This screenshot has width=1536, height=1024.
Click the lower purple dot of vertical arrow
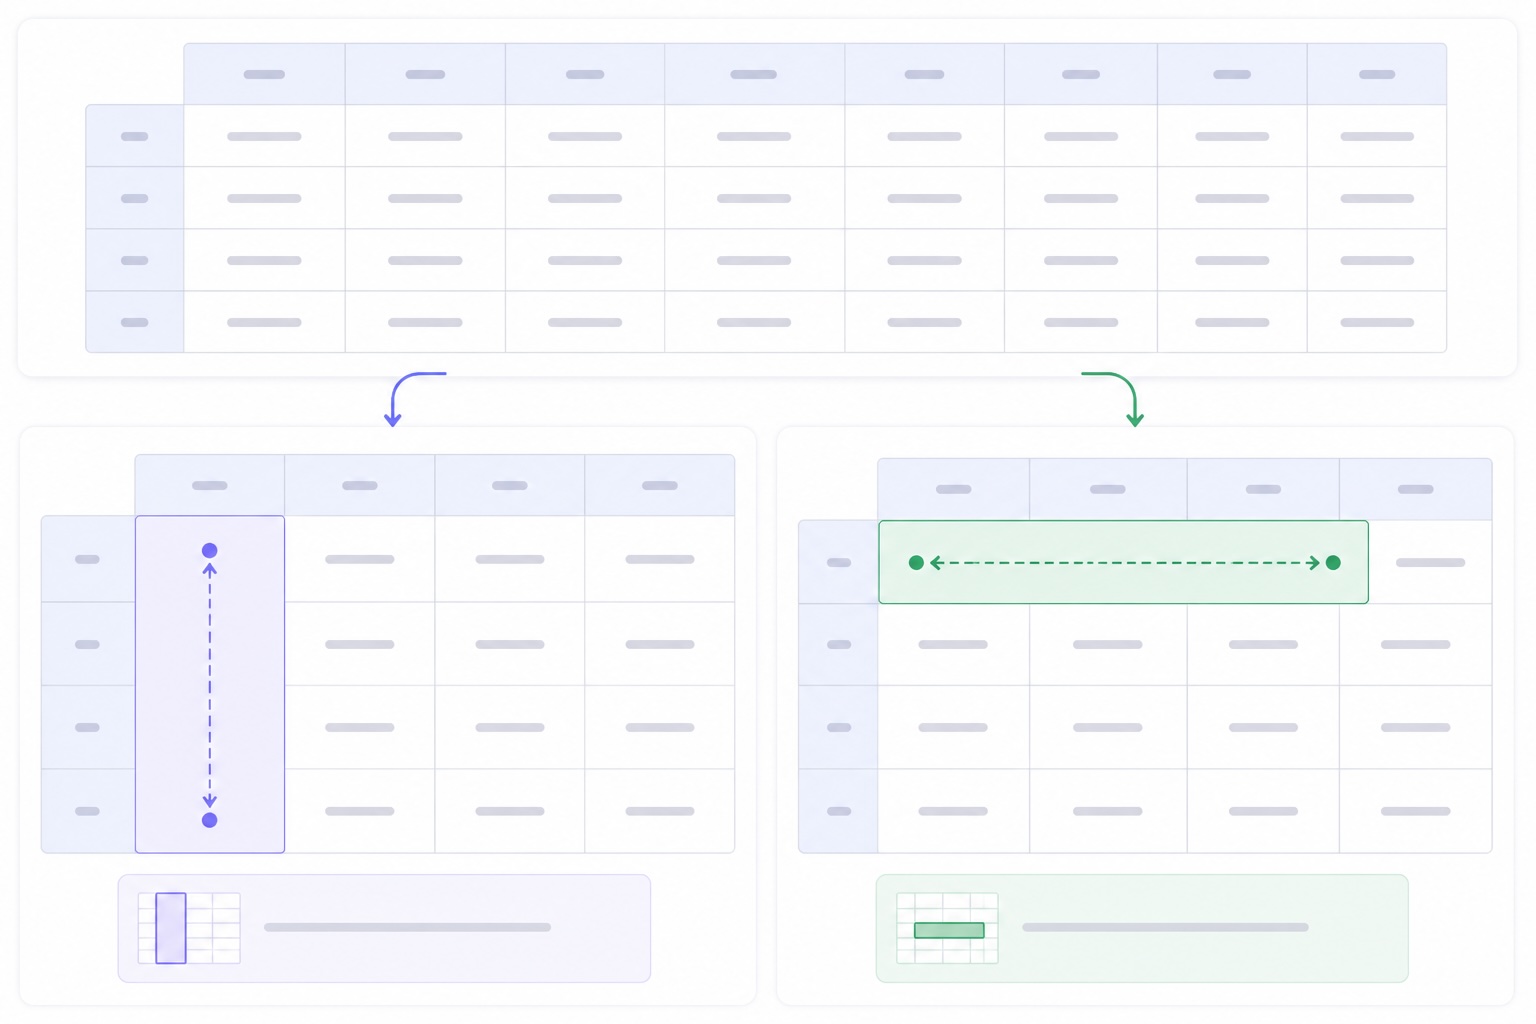[x=210, y=820]
